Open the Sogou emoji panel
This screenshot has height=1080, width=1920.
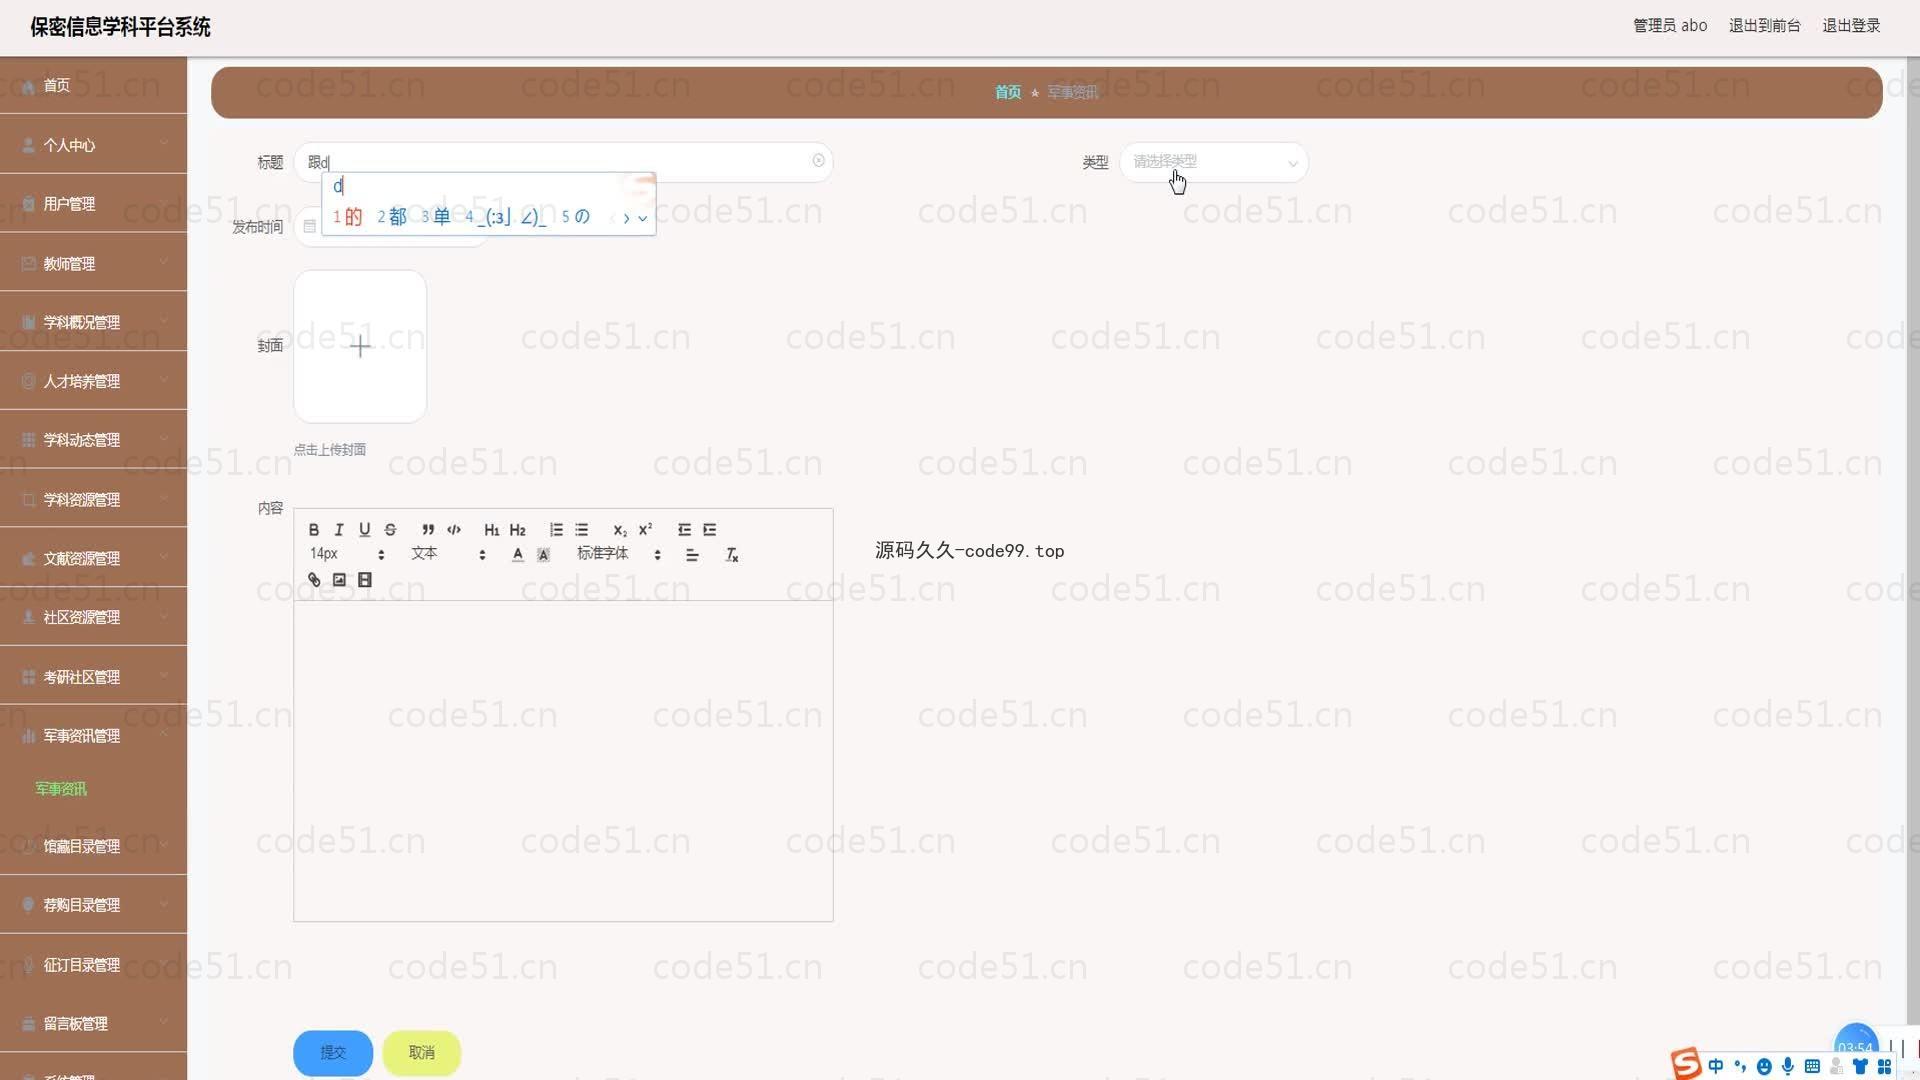pos(1764,1067)
